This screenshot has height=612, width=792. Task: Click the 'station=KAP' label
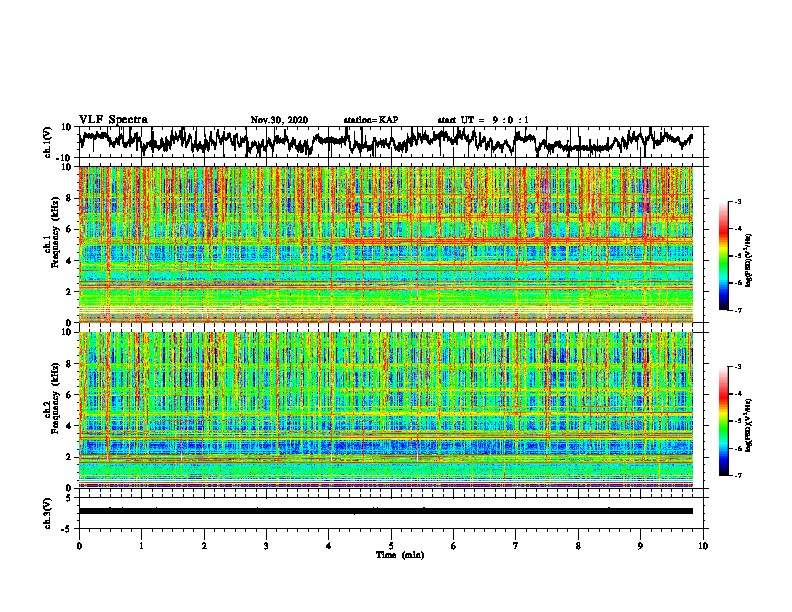[370, 120]
